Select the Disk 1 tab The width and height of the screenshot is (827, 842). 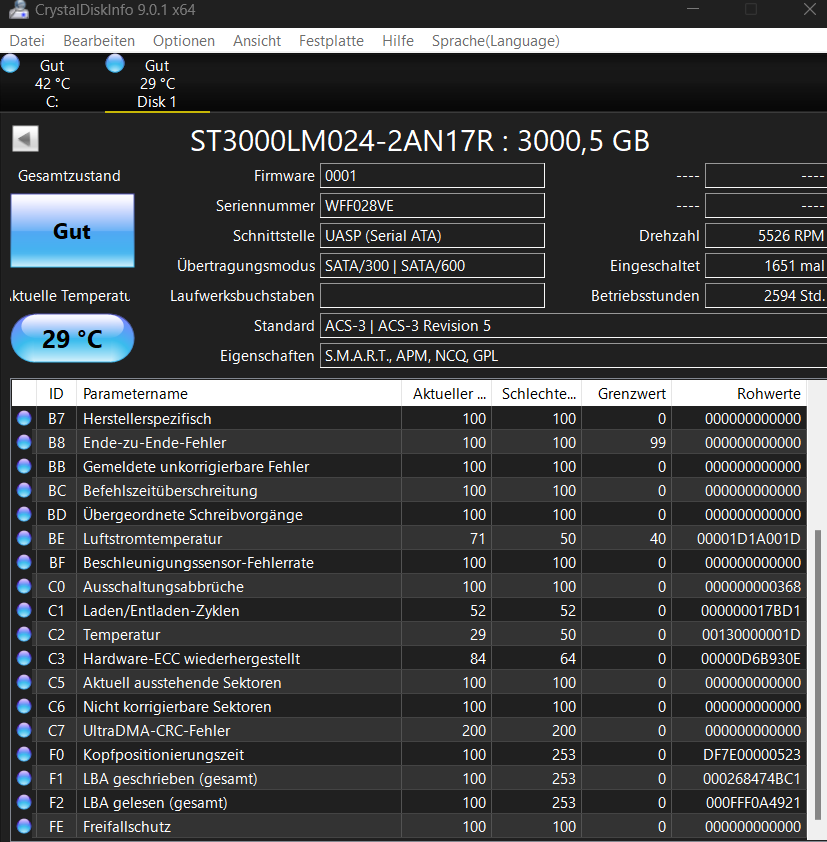click(157, 83)
